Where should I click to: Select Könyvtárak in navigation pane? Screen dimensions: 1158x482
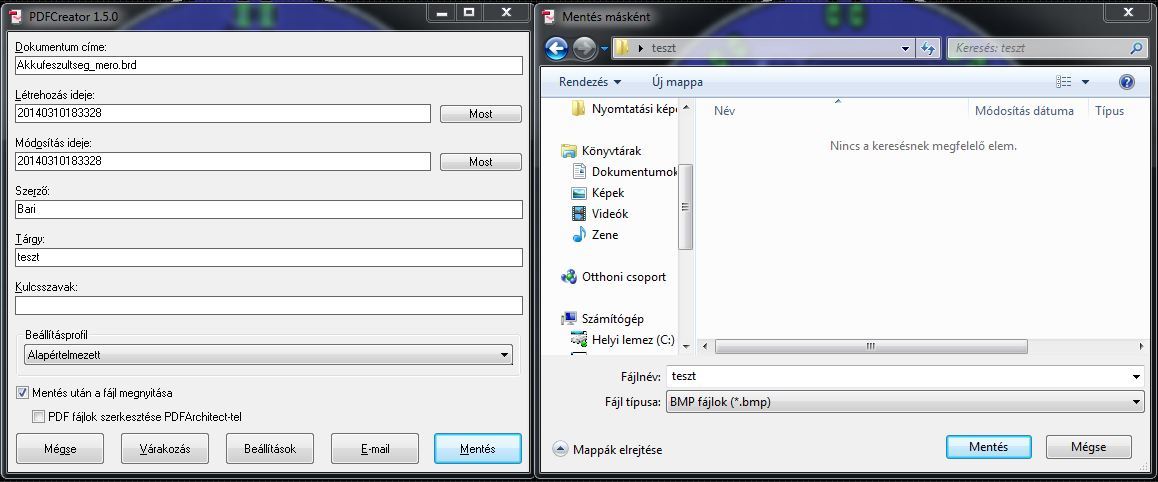[601, 151]
